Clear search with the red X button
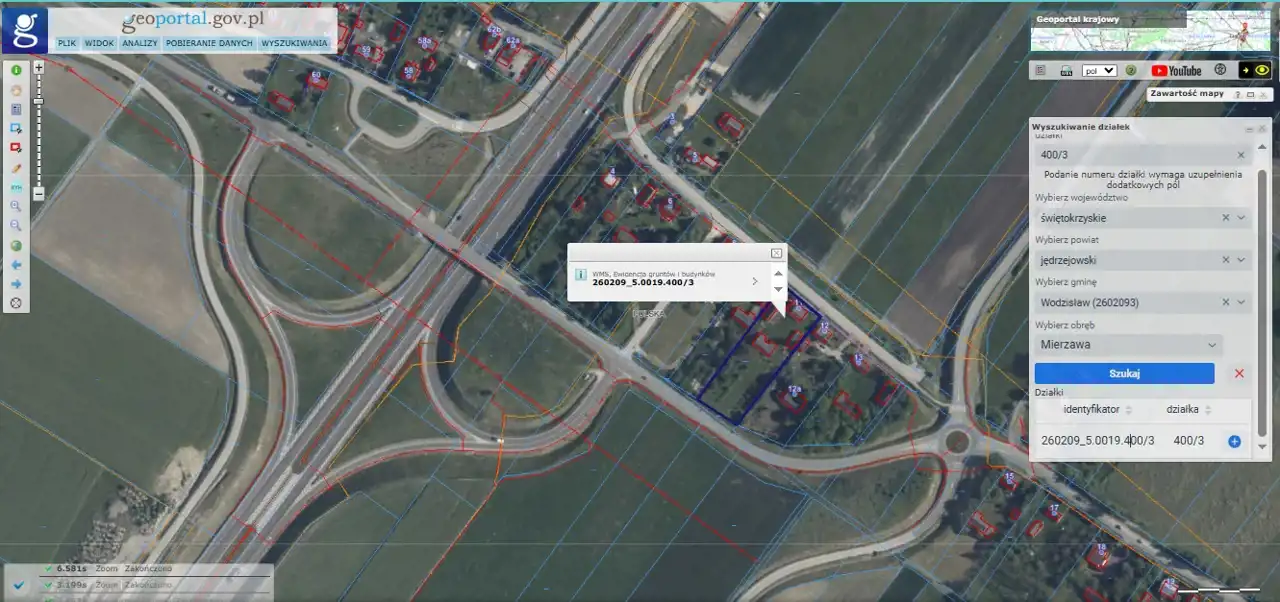1280x602 pixels. (1239, 373)
